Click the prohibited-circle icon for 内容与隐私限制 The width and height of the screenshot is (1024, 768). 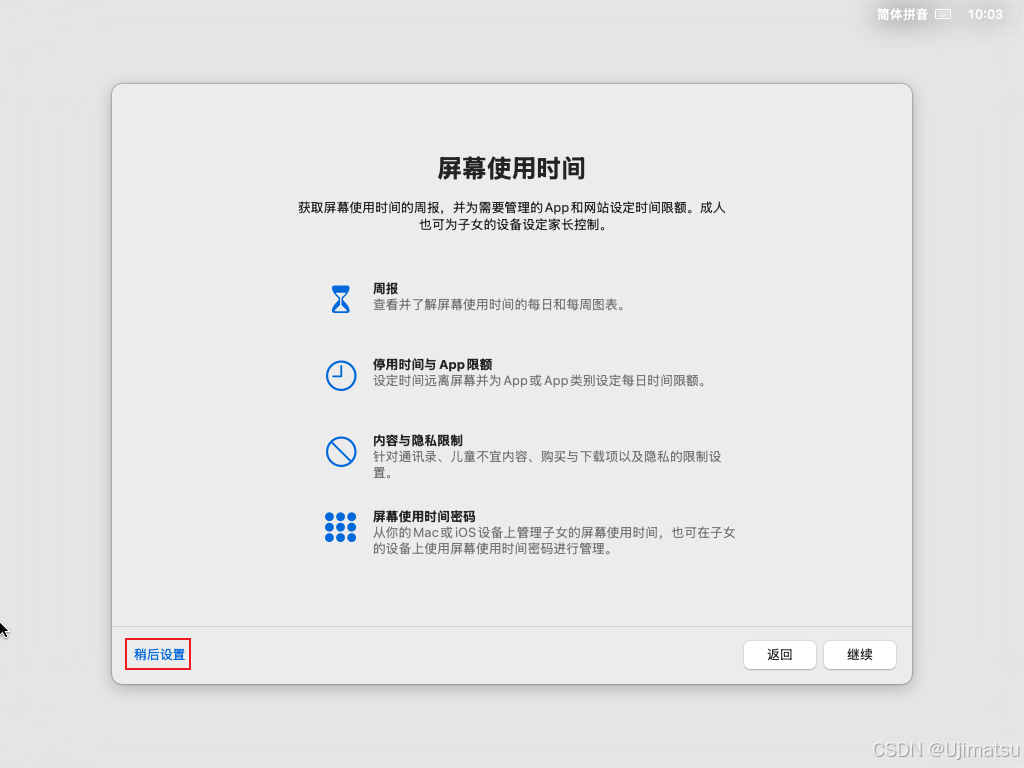coord(341,451)
